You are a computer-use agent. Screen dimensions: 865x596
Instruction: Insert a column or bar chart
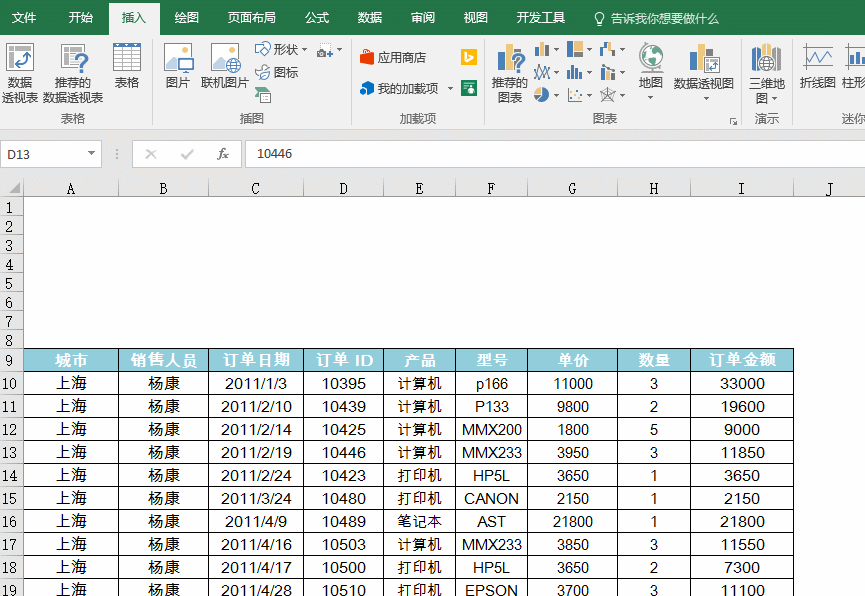(x=542, y=50)
